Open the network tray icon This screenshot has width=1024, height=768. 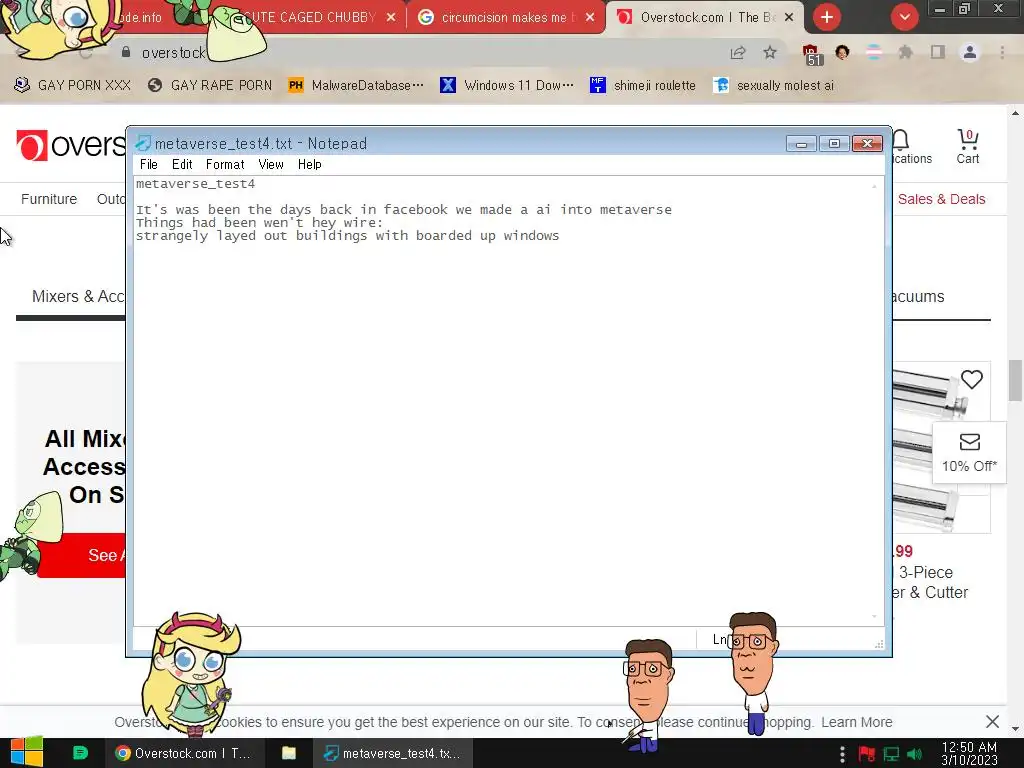coord(891,754)
